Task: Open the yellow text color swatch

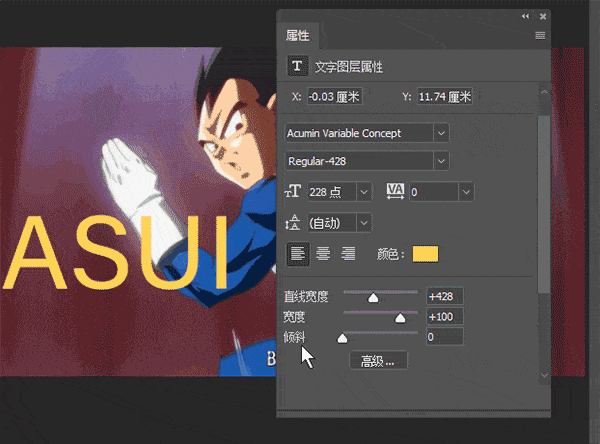Action: point(426,254)
